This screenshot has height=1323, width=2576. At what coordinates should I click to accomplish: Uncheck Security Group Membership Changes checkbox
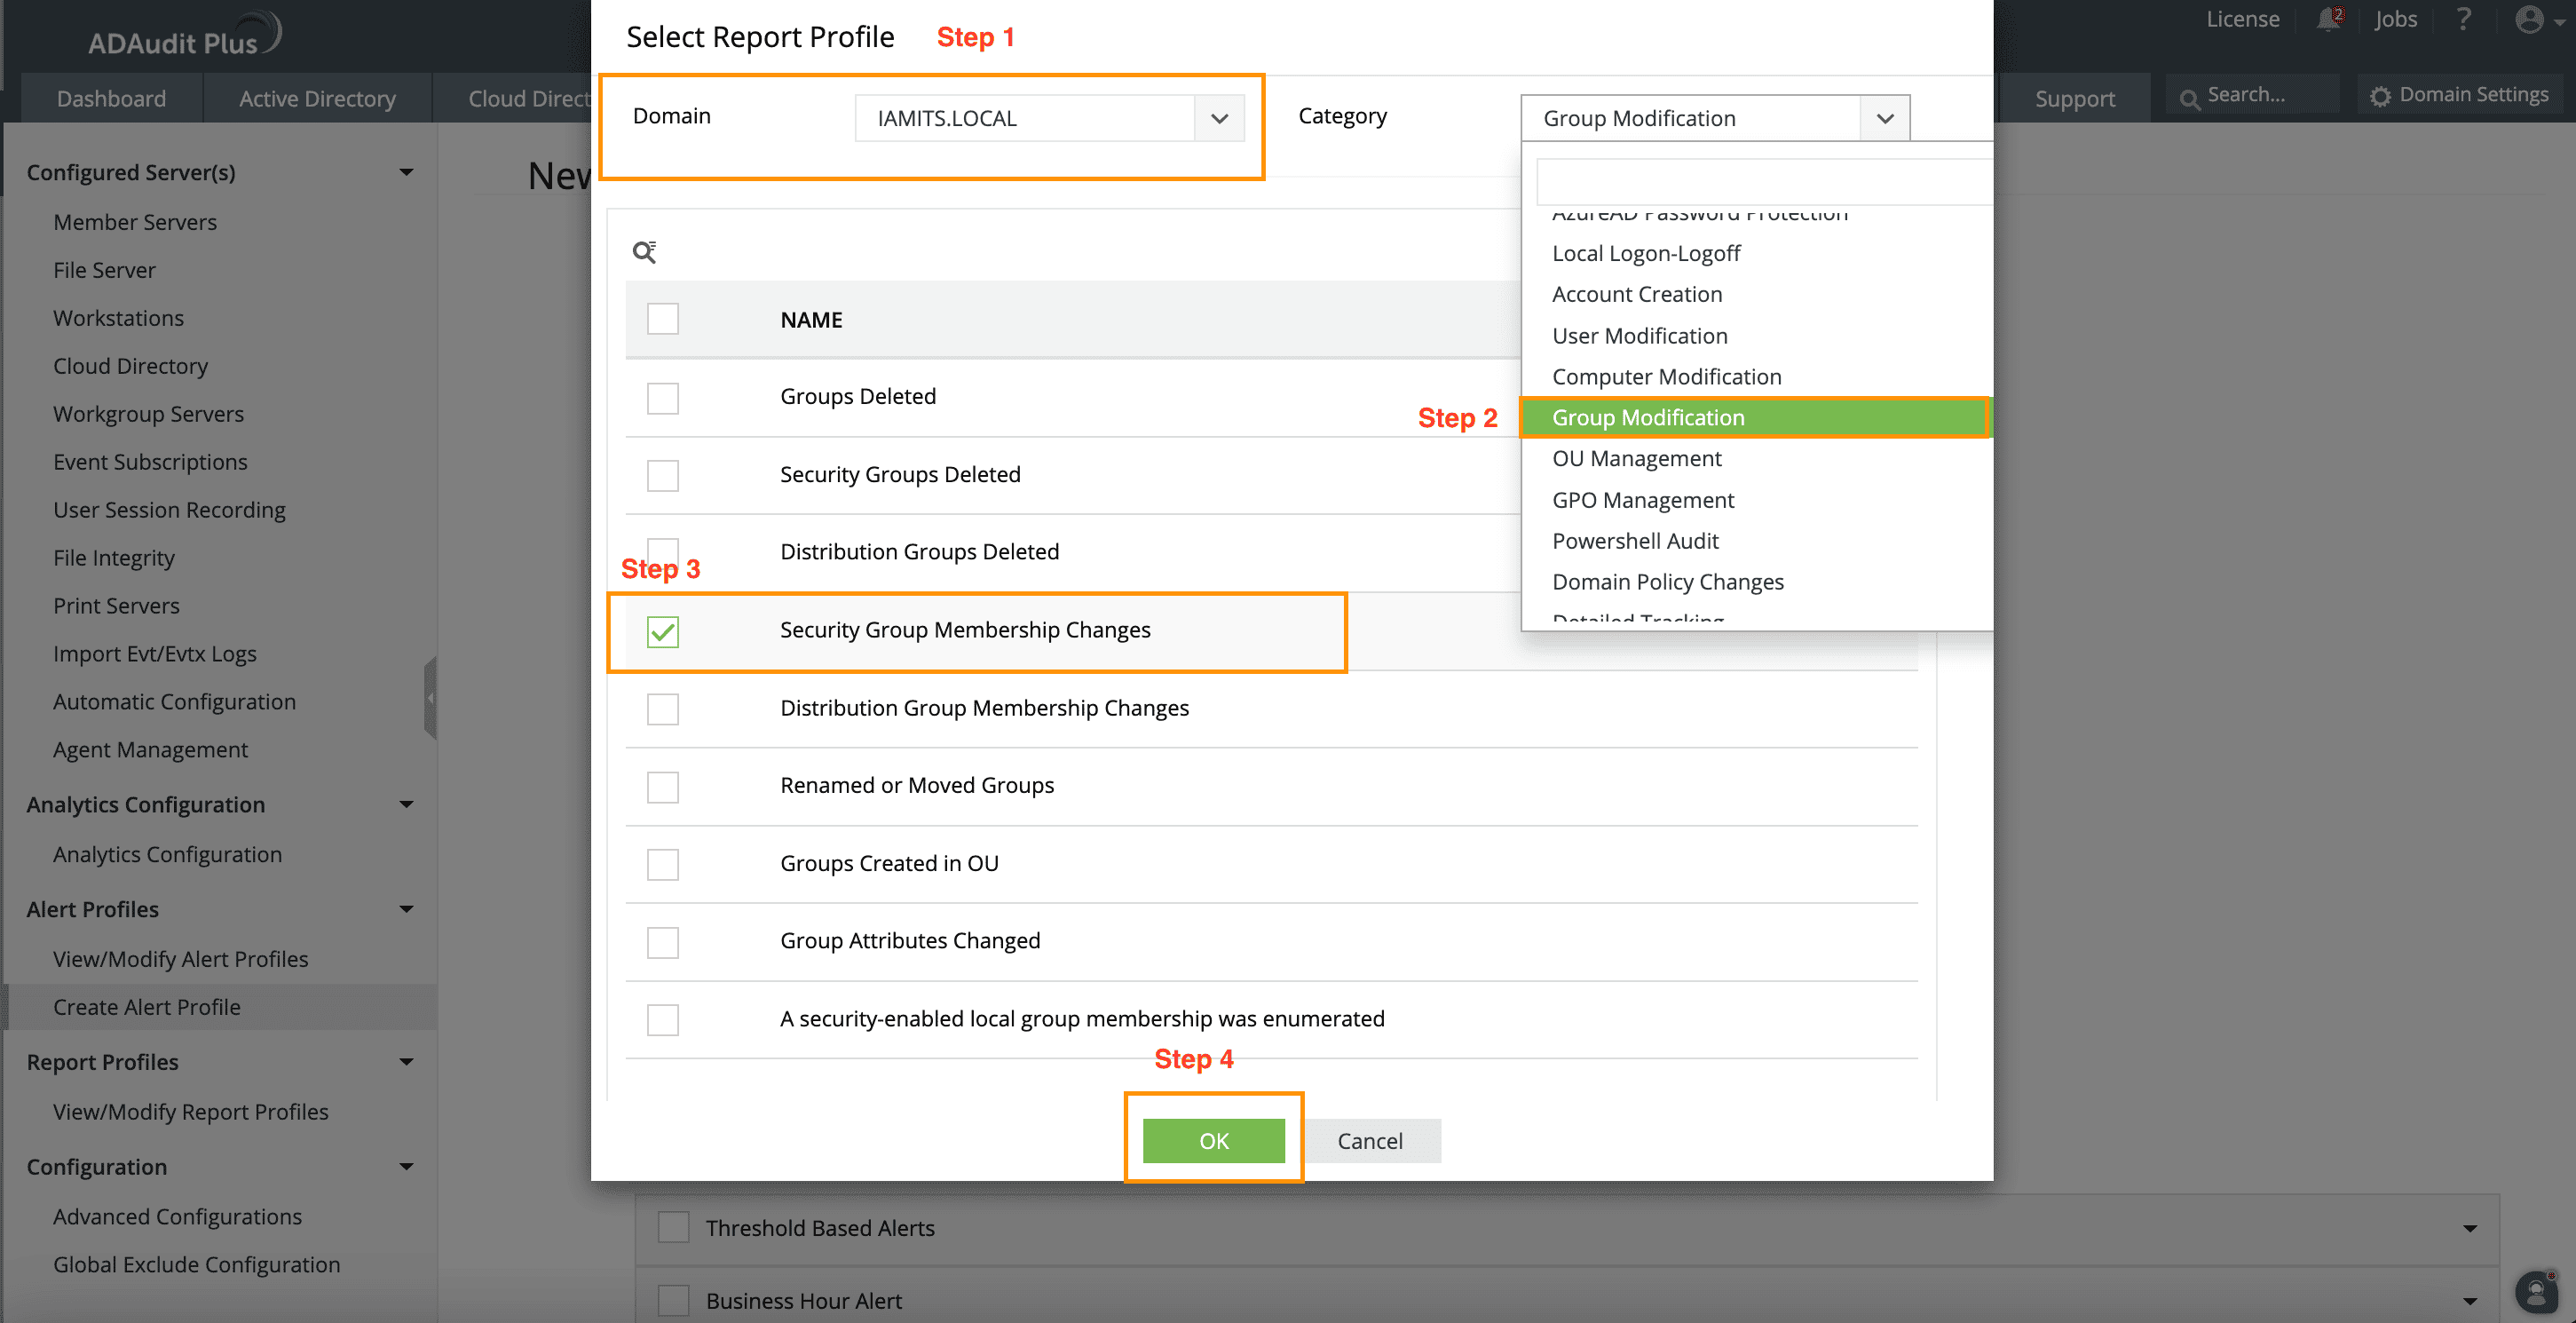[662, 631]
